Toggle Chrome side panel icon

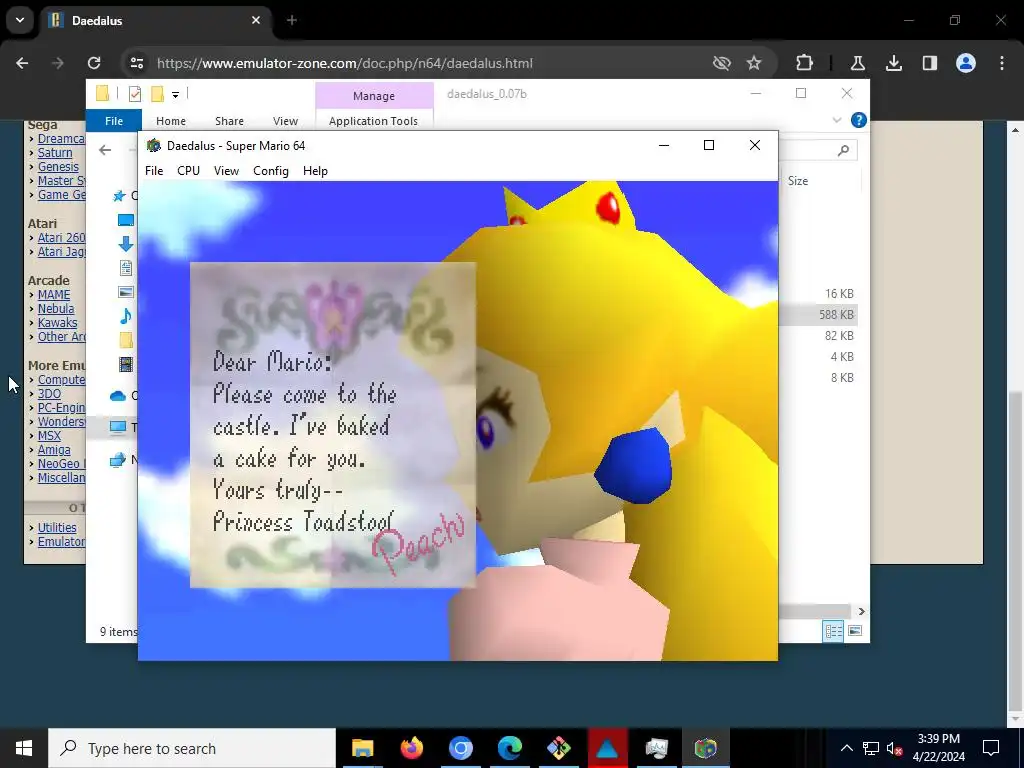[930, 63]
